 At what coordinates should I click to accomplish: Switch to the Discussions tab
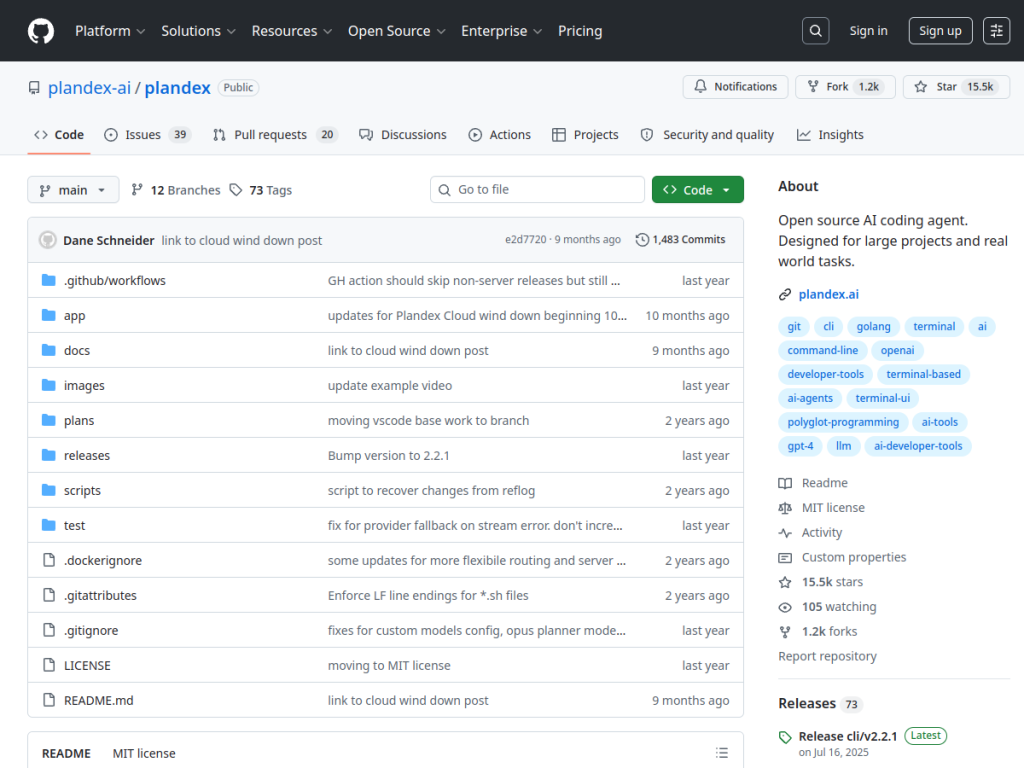click(403, 135)
